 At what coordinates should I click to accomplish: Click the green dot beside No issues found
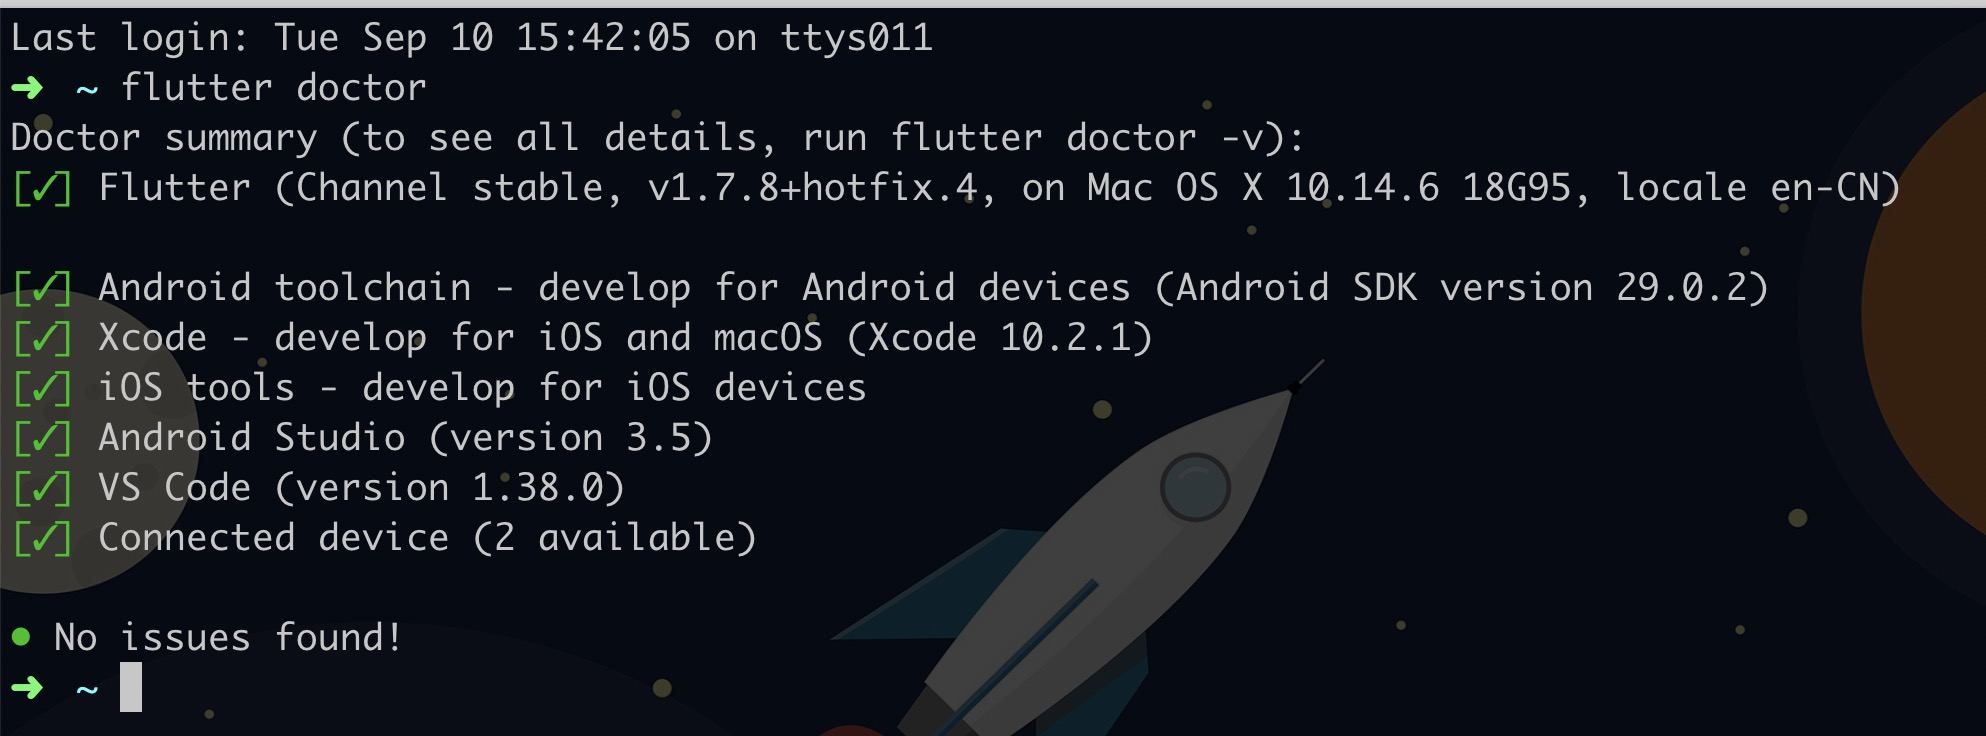click(21, 637)
